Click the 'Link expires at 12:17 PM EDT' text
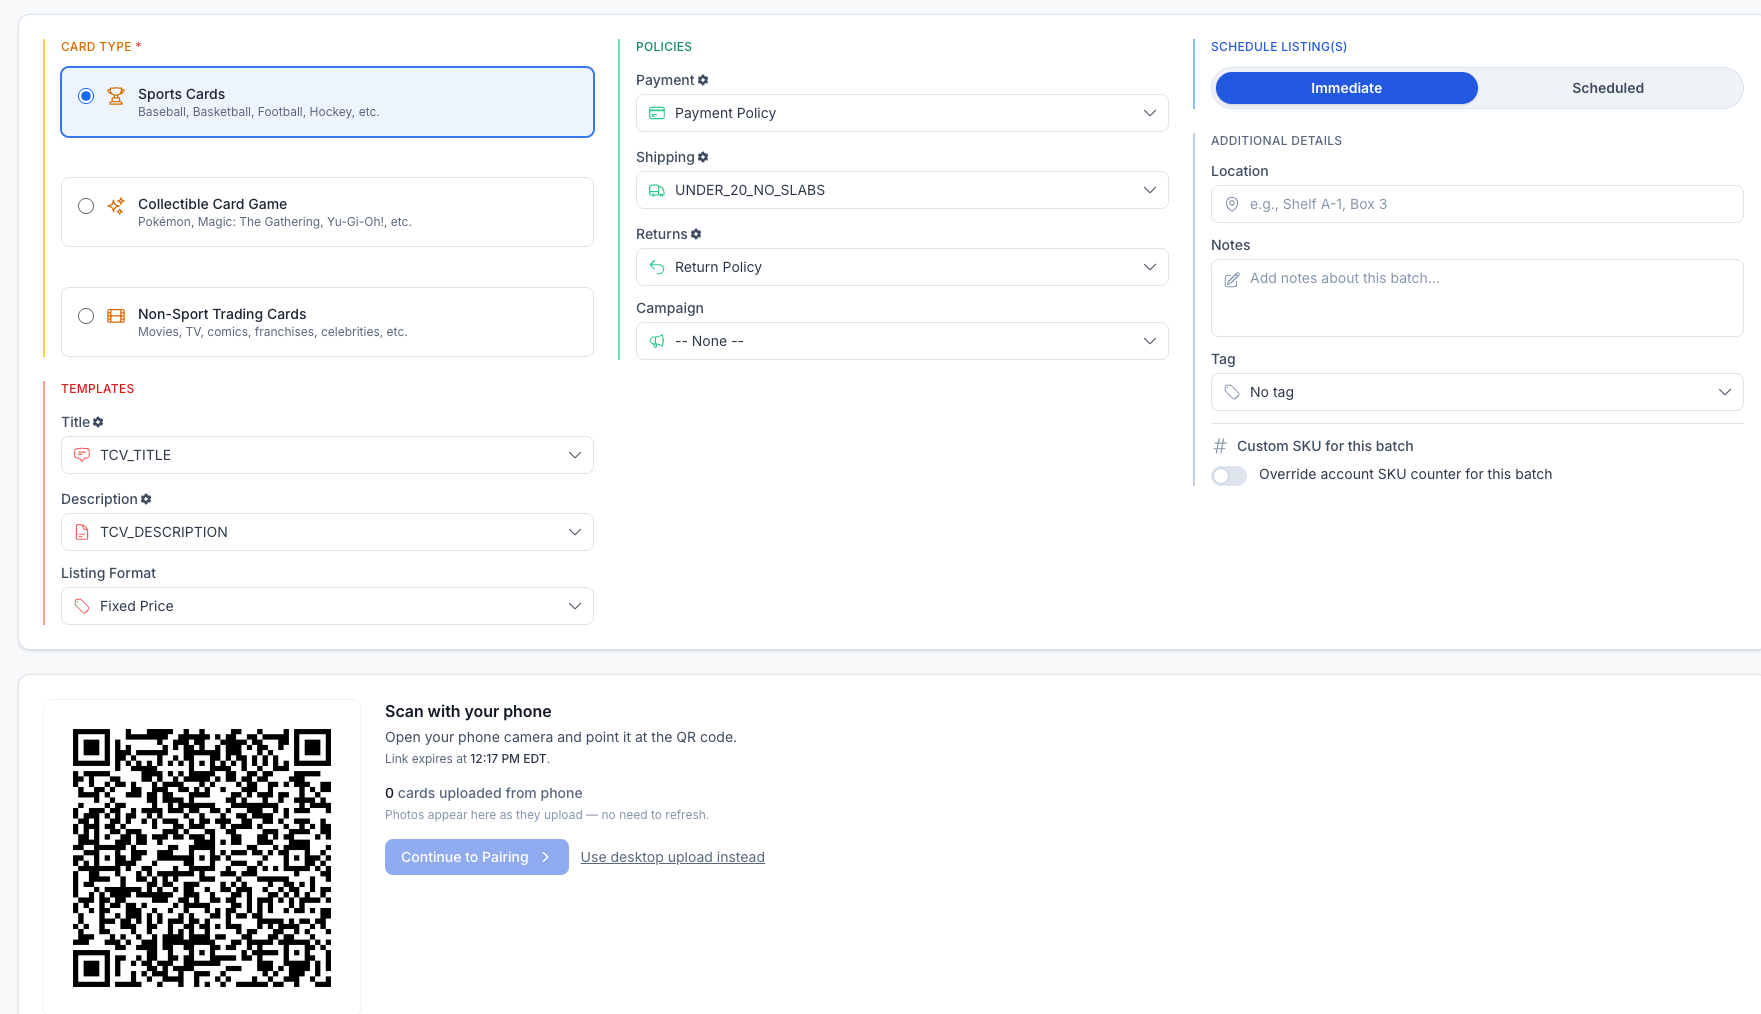The height and width of the screenshot is (1014, 1761). 467,759
